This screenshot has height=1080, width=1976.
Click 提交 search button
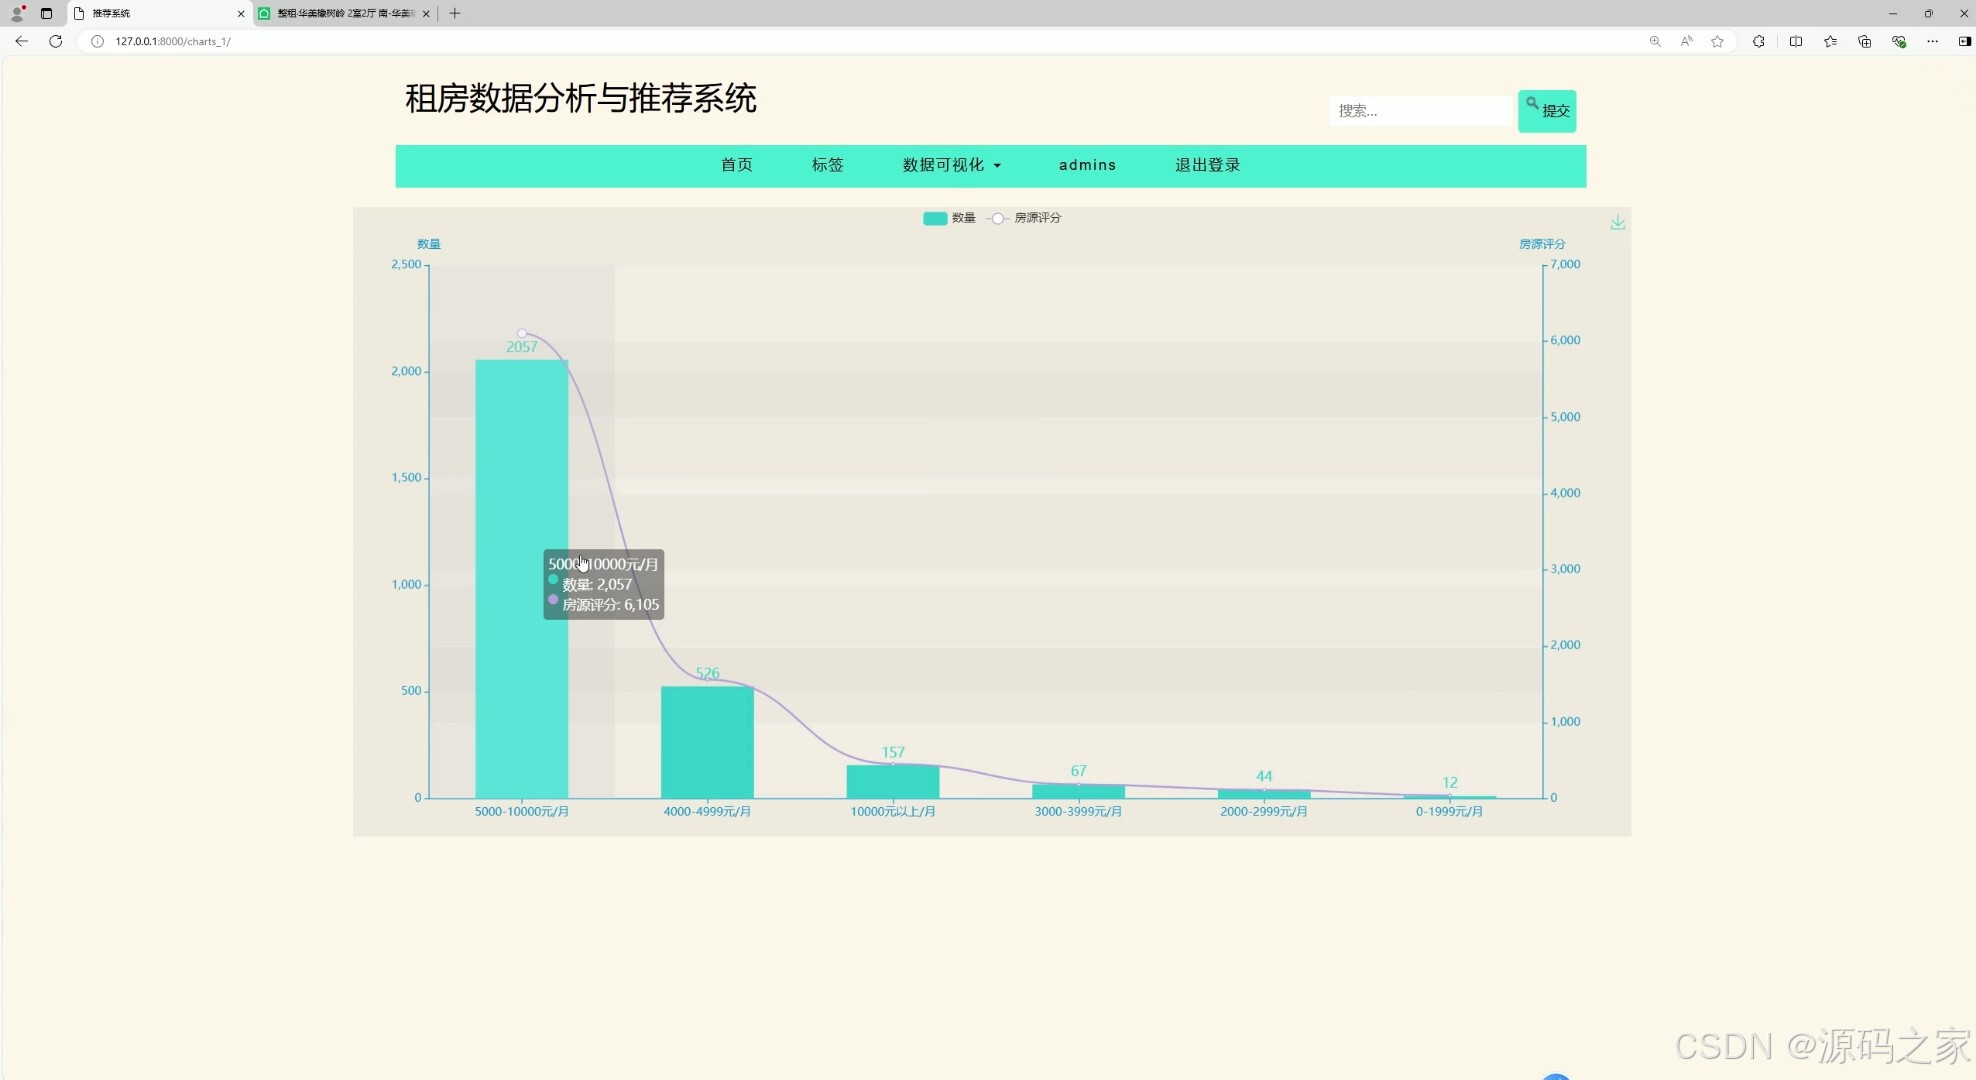1546,111
